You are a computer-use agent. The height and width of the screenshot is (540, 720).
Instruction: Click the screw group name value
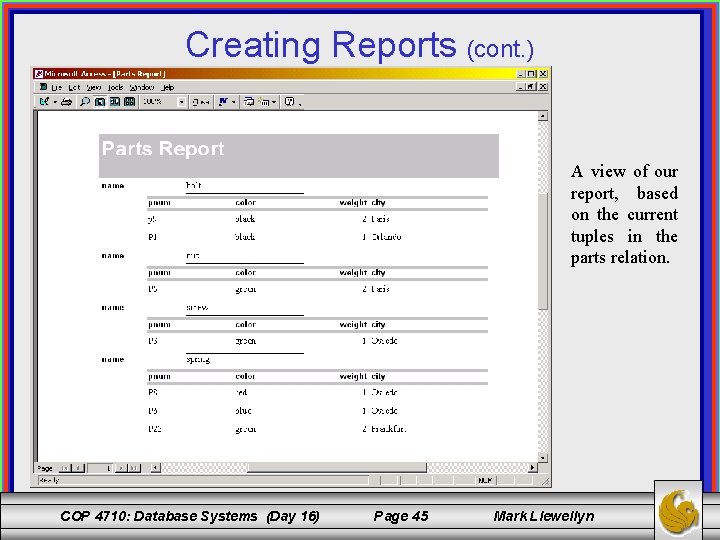197,308
